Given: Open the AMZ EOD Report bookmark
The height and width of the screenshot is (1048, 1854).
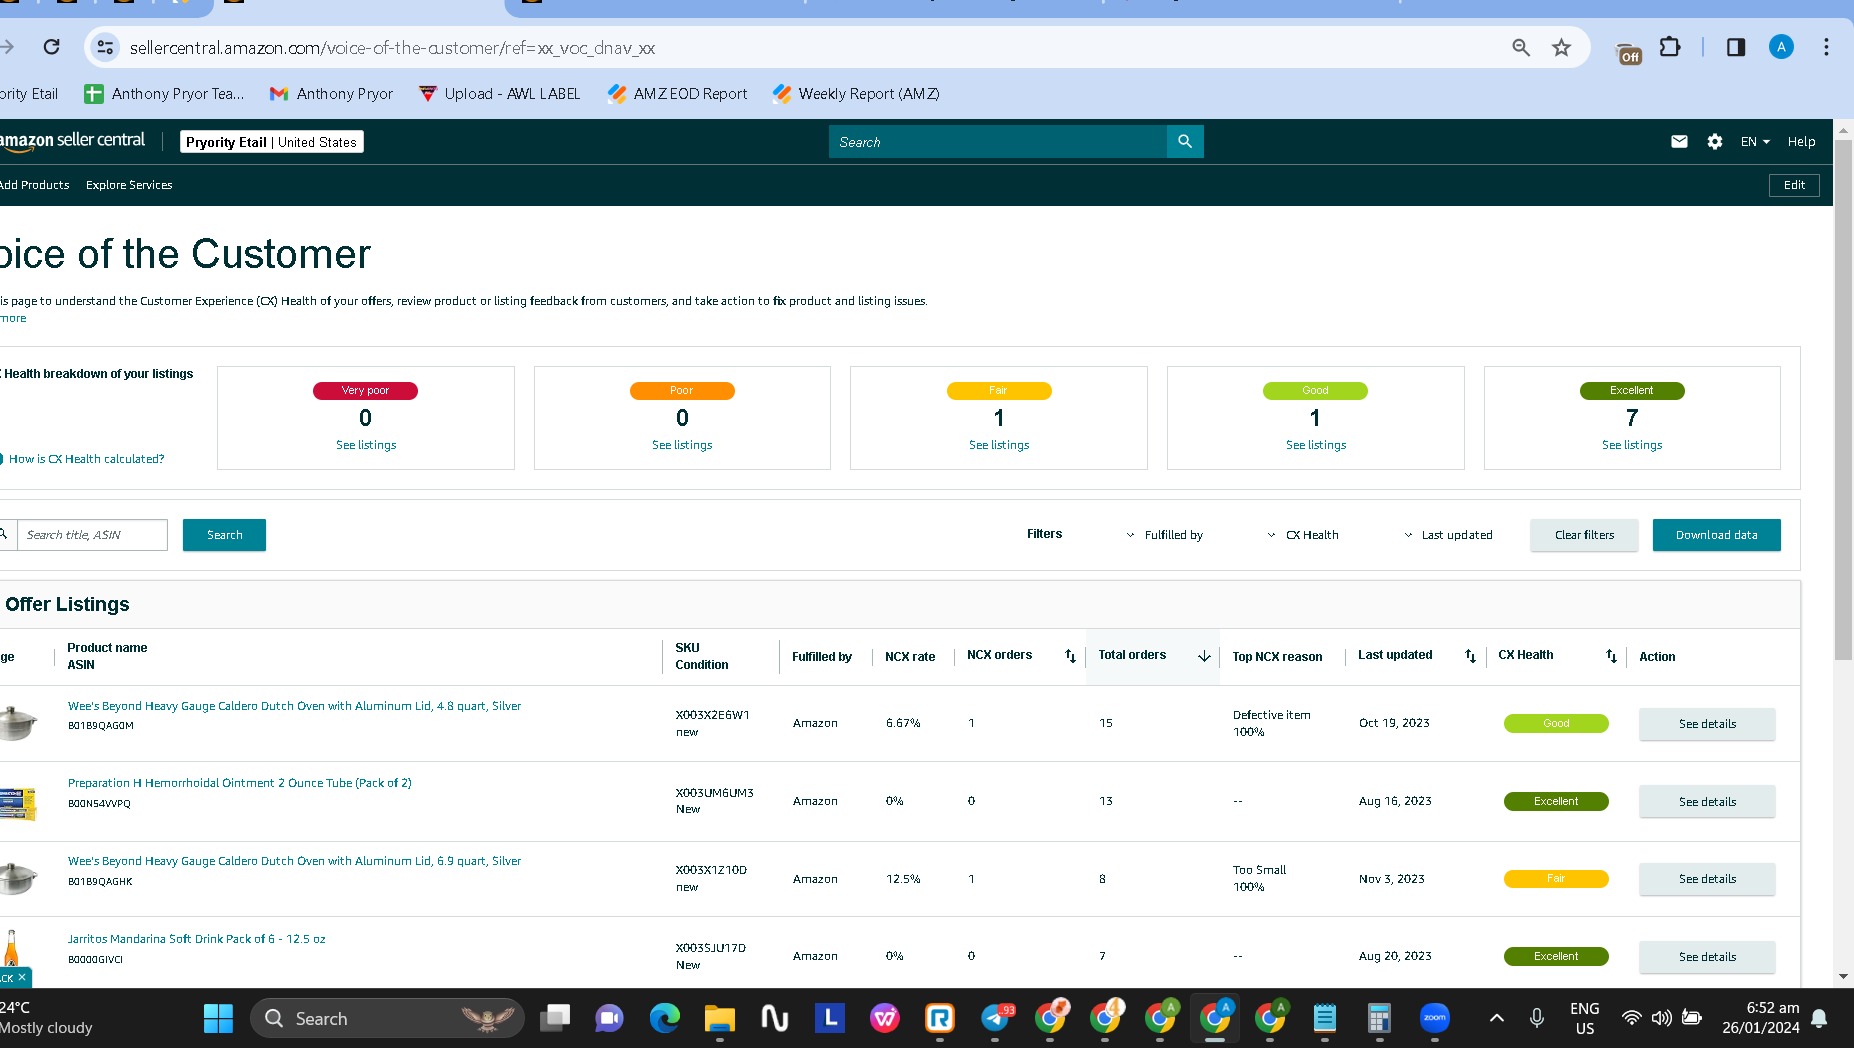Looking at the screenshot, I should pos(677,94).
